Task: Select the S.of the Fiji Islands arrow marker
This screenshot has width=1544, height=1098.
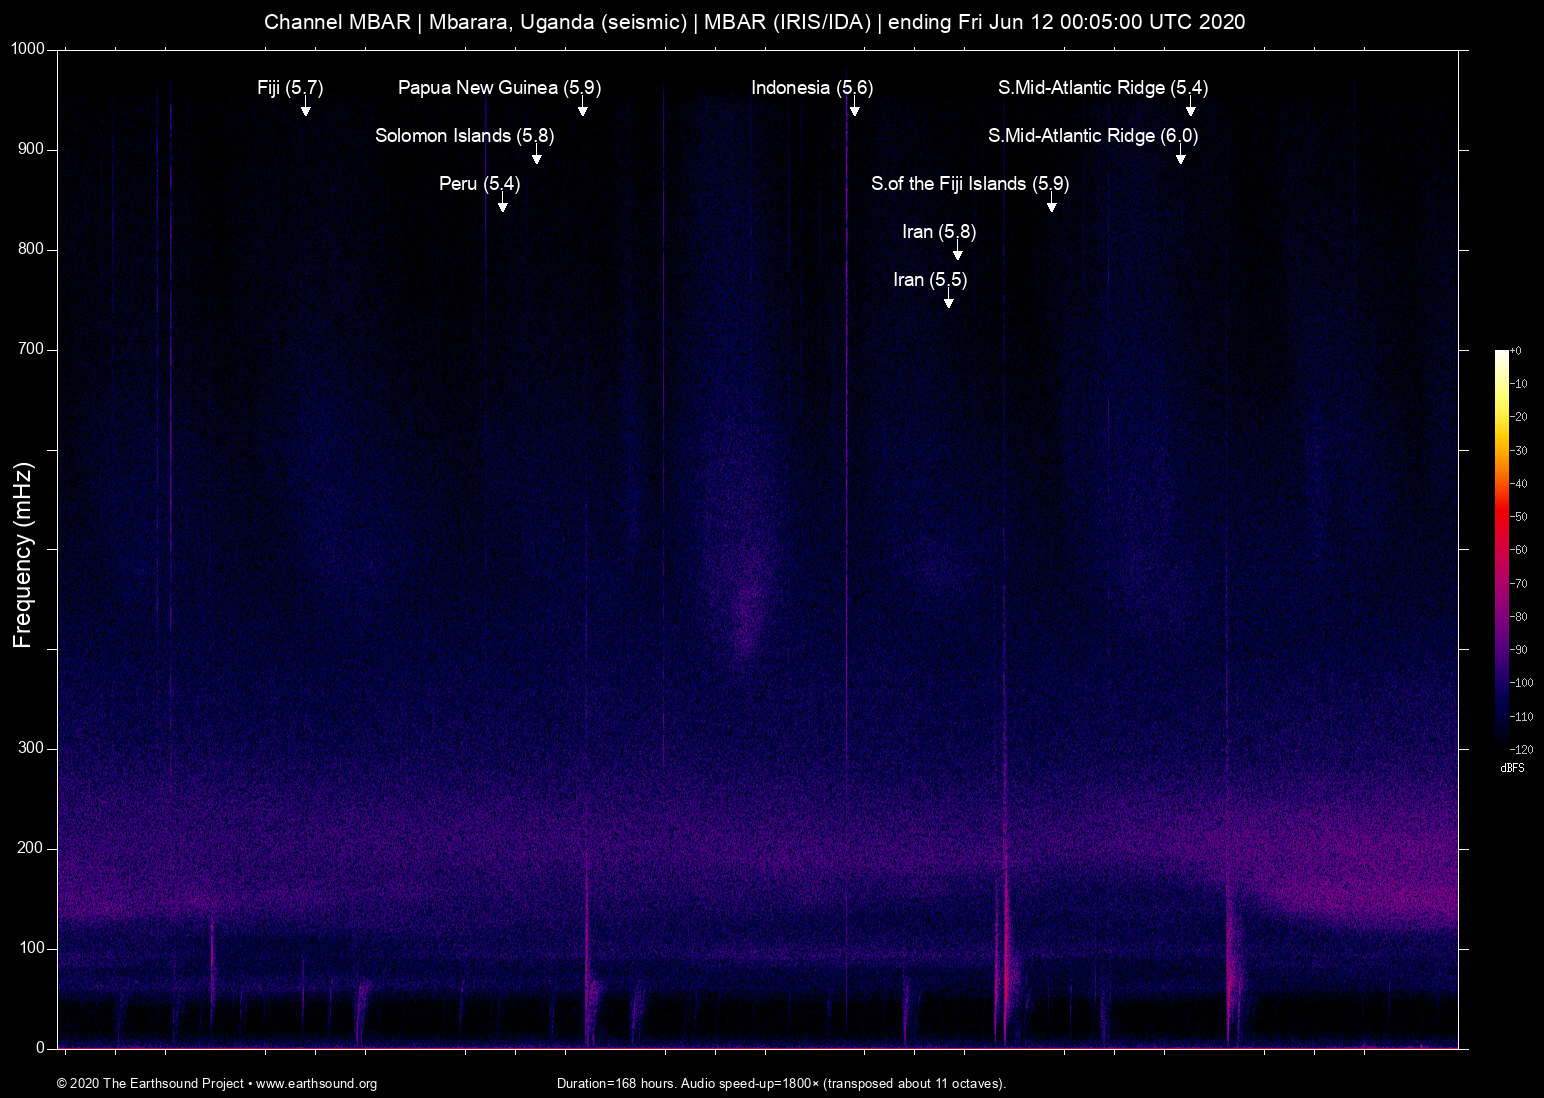Action: click(1051, 207)
